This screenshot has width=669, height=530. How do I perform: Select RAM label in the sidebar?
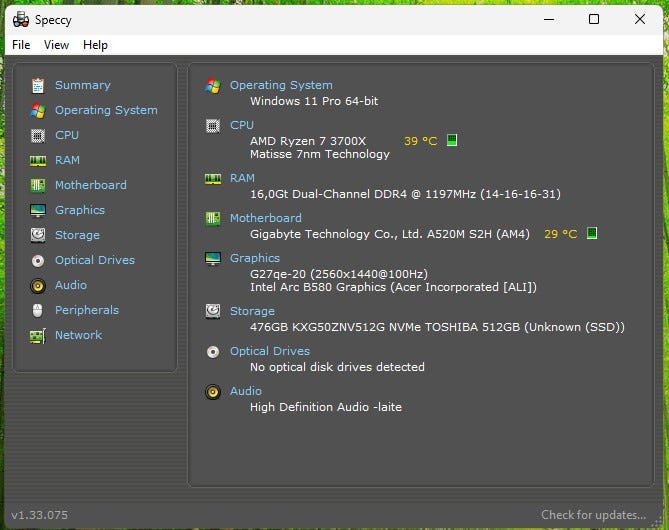(x=67, y=160)
